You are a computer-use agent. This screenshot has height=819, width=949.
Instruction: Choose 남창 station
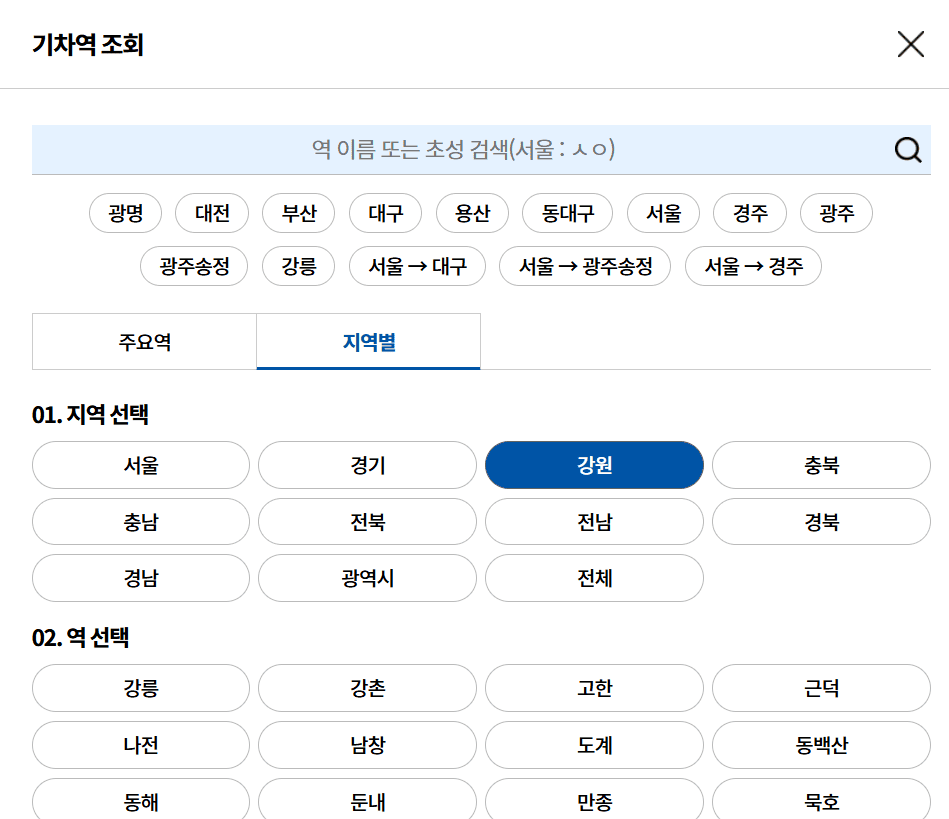click(x=367, y=745)
